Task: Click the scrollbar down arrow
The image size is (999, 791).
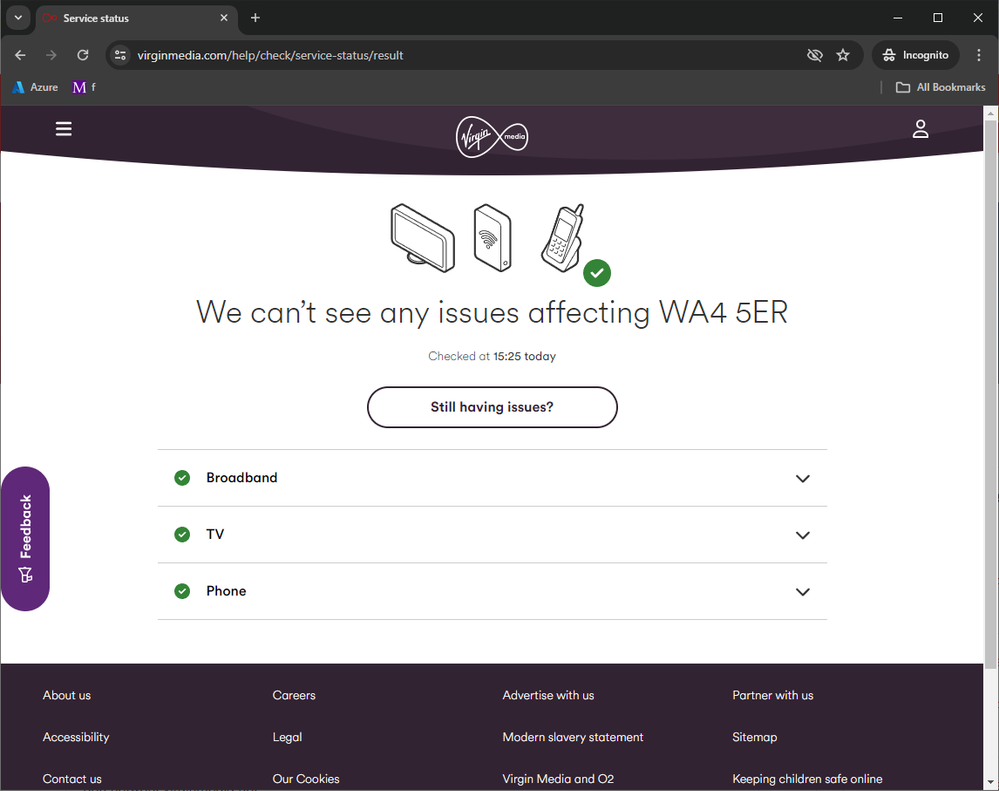Action: click(x=991, y=782)
